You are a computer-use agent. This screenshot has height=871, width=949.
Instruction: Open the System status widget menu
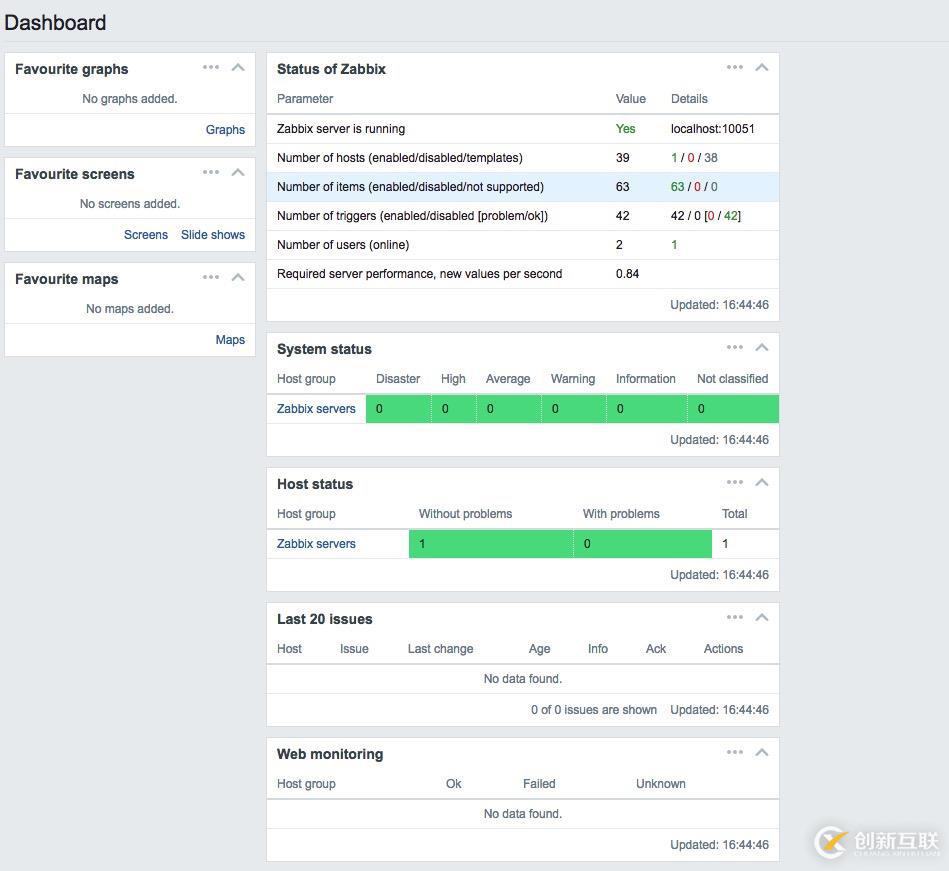point(734,346)
